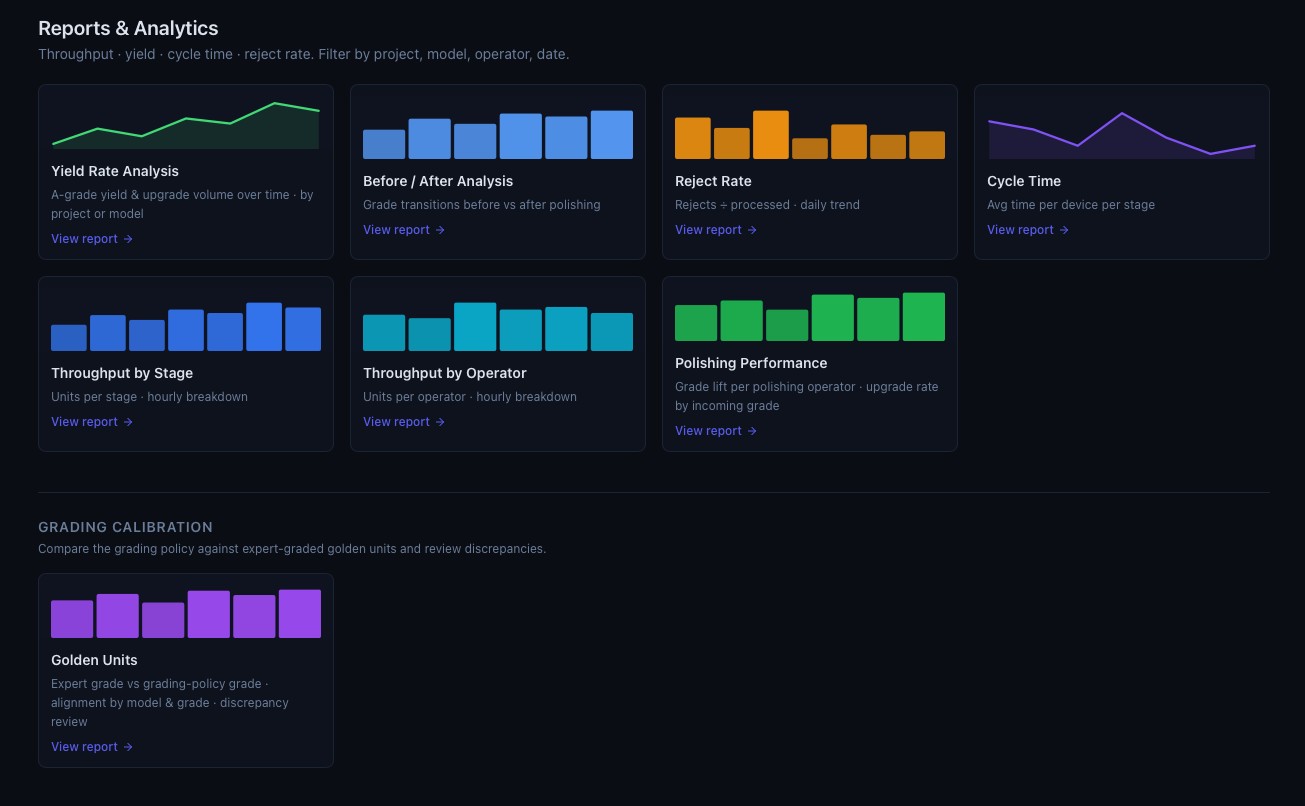This screenshot has width=1305, height=806.
Task: Select the Yield Rate Analysis card title
Action: (115, 171)
